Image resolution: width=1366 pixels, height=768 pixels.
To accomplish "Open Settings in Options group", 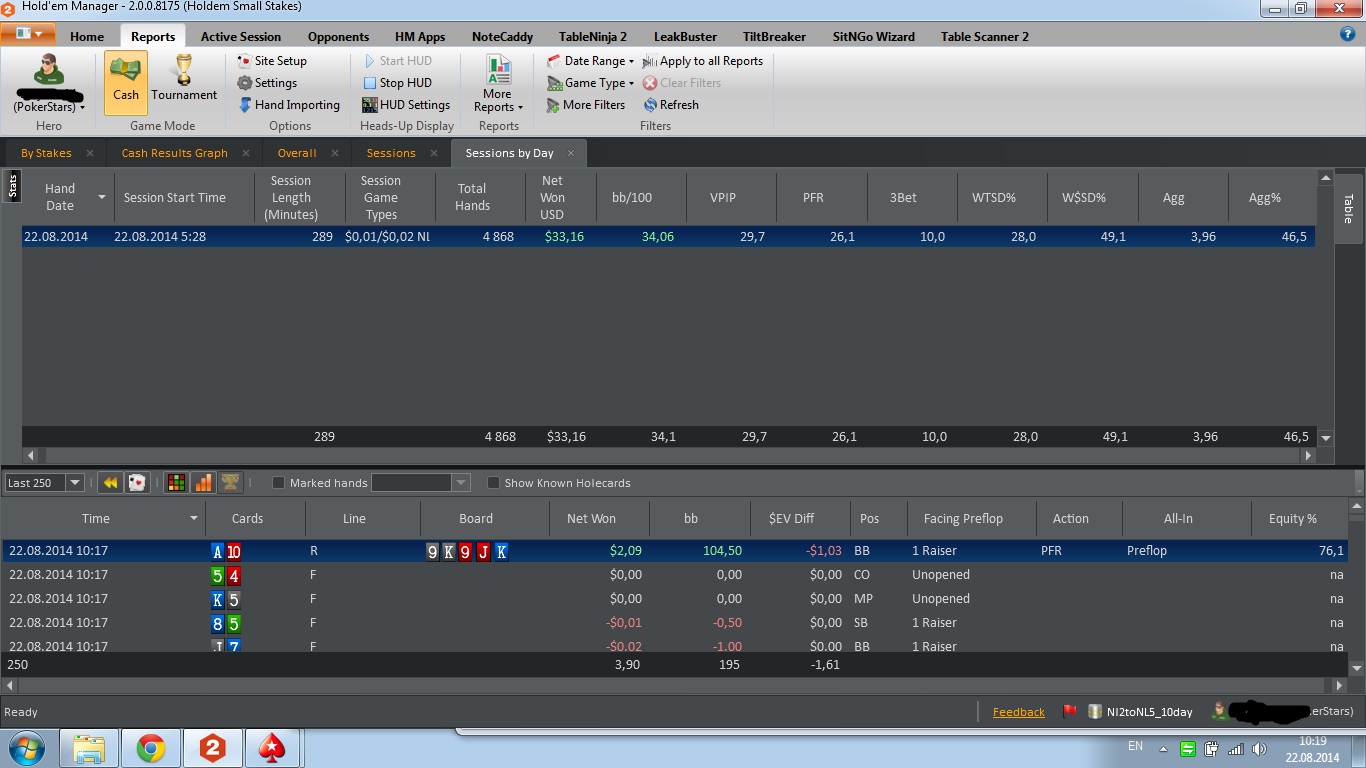I will [267, 83].
